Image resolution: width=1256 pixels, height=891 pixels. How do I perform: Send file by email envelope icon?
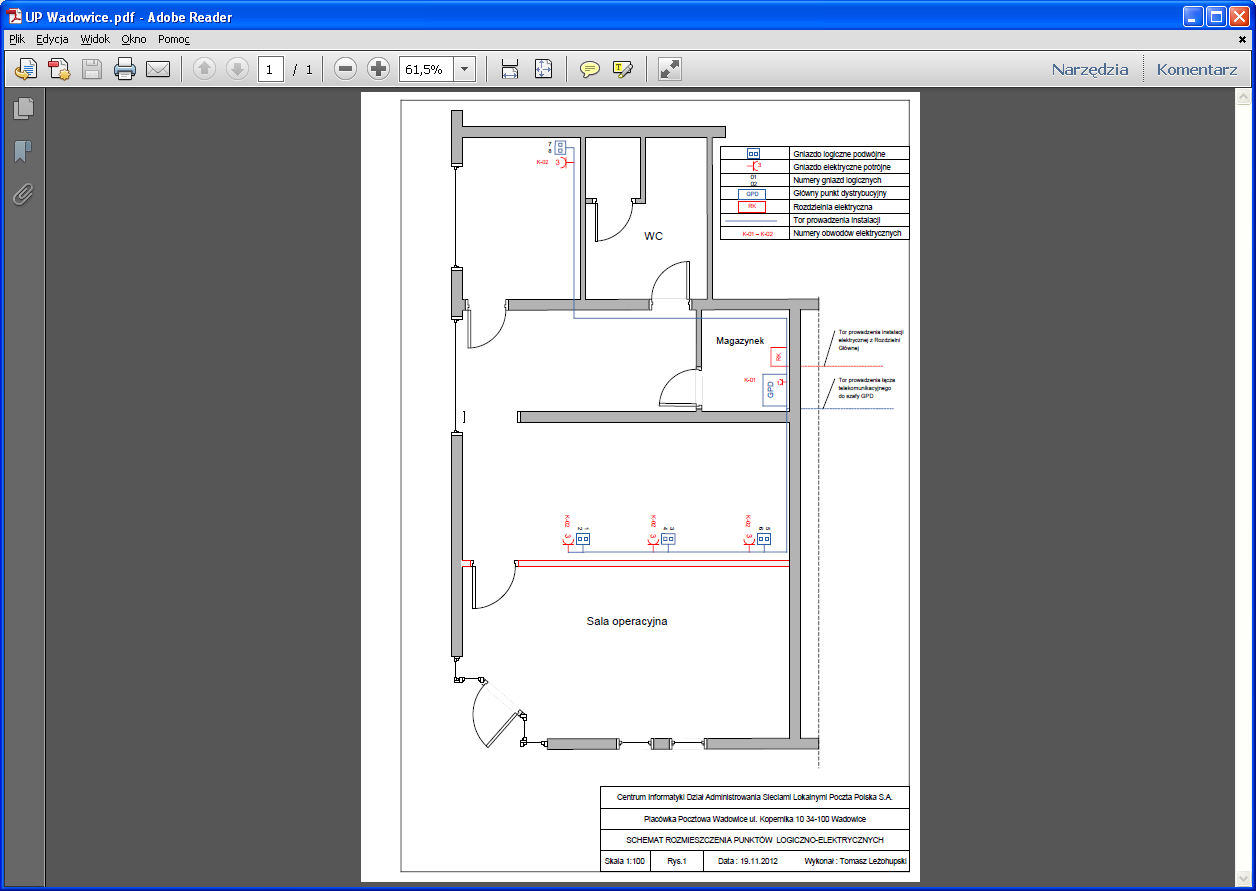tap(158, 69)
